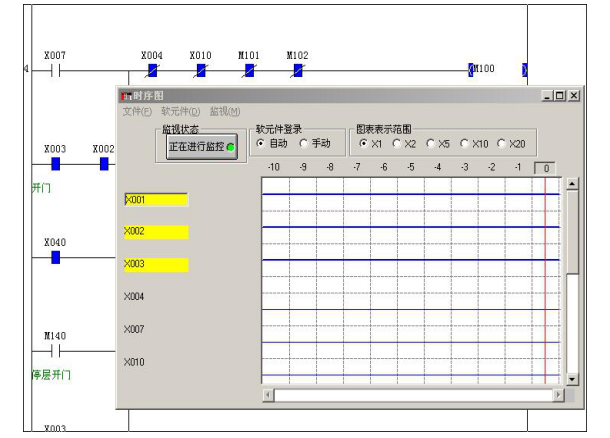Click the X040 contact in ladder diagram
Screen dimensions: 610x438
(56, 258)
